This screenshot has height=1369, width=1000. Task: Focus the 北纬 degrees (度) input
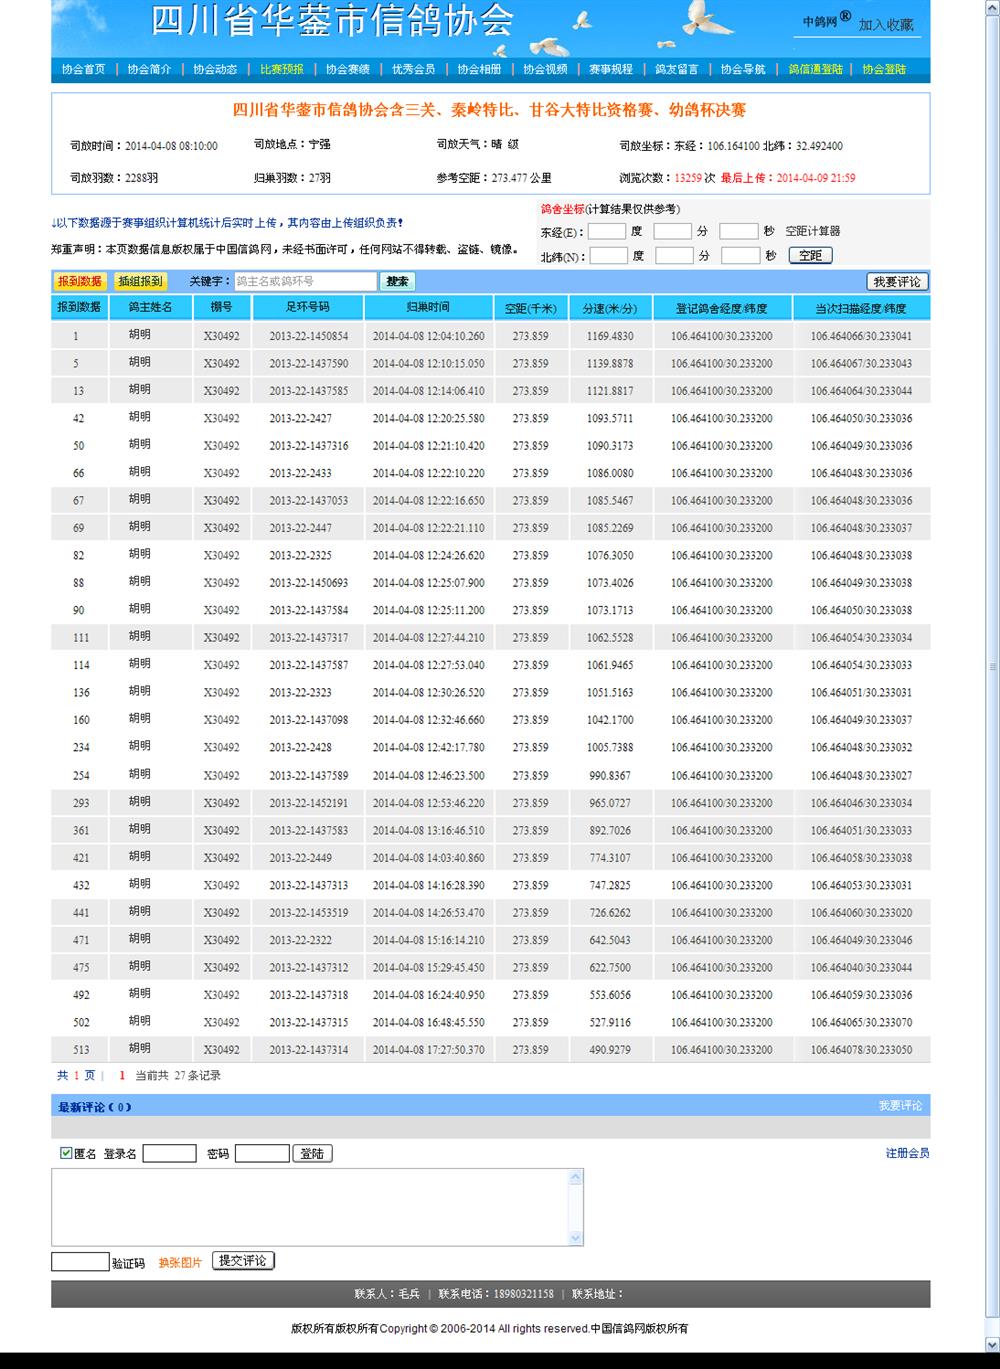pyautogui.click(x=609, y=256)
